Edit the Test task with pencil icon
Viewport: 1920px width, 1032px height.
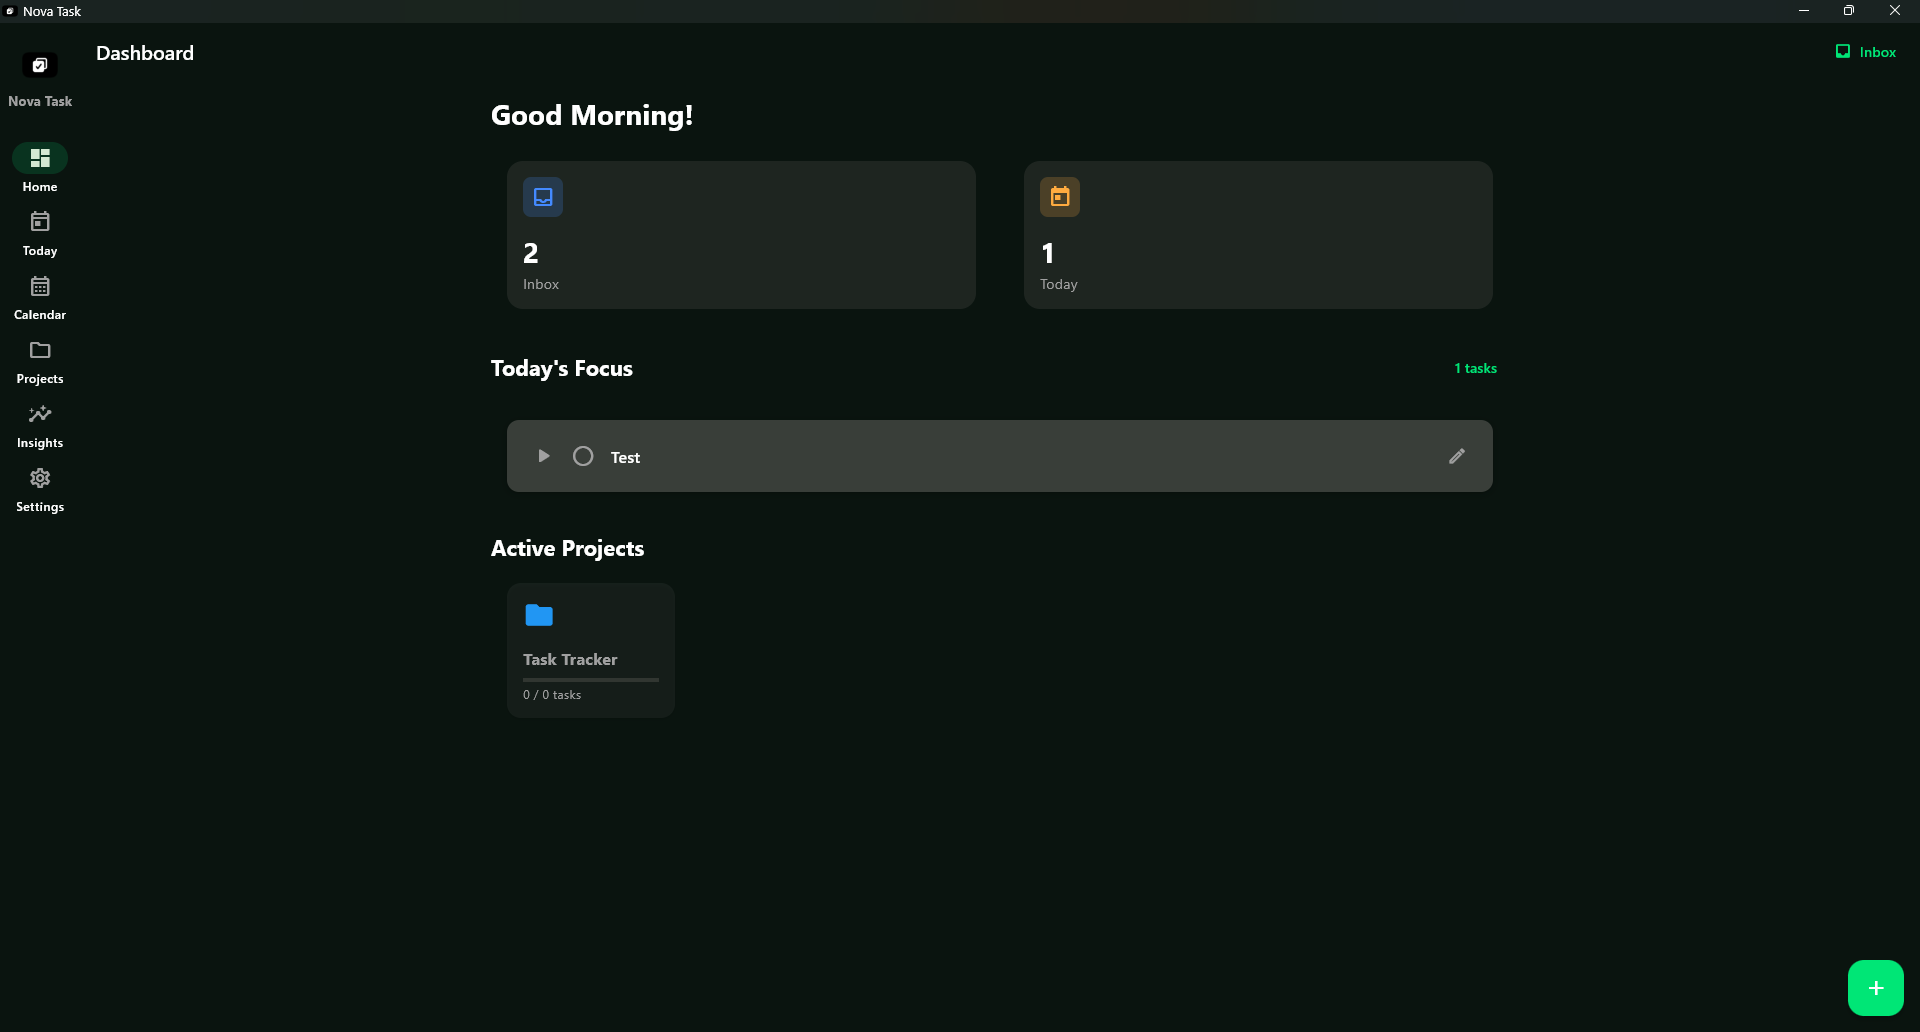point(1457,456)
